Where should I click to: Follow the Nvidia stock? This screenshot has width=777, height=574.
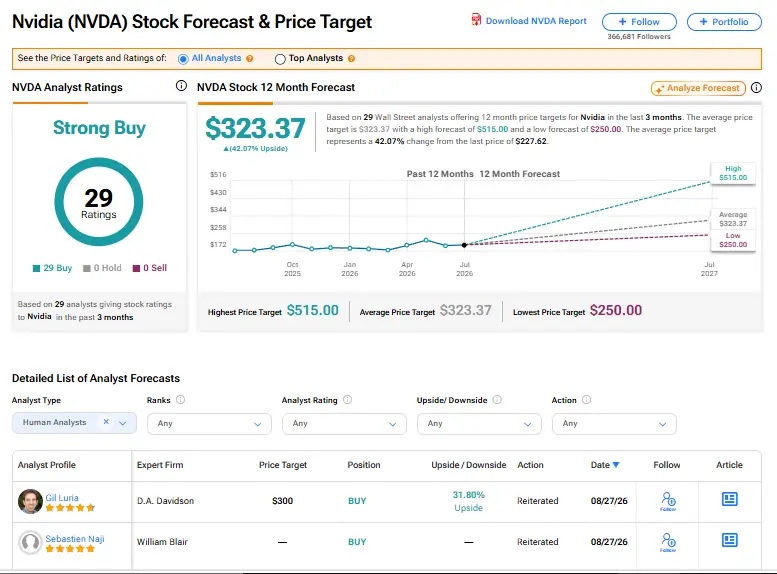coord(639,22)
